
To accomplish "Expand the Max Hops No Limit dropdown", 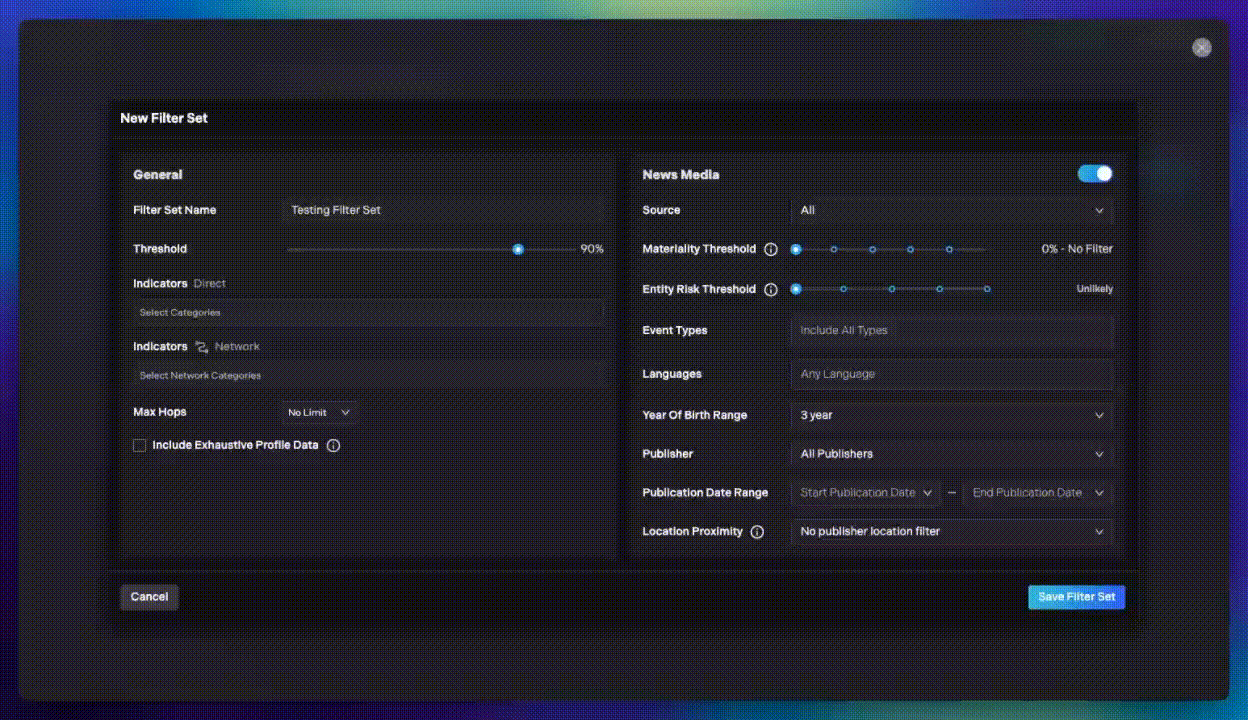I will (x=319, y=413).
